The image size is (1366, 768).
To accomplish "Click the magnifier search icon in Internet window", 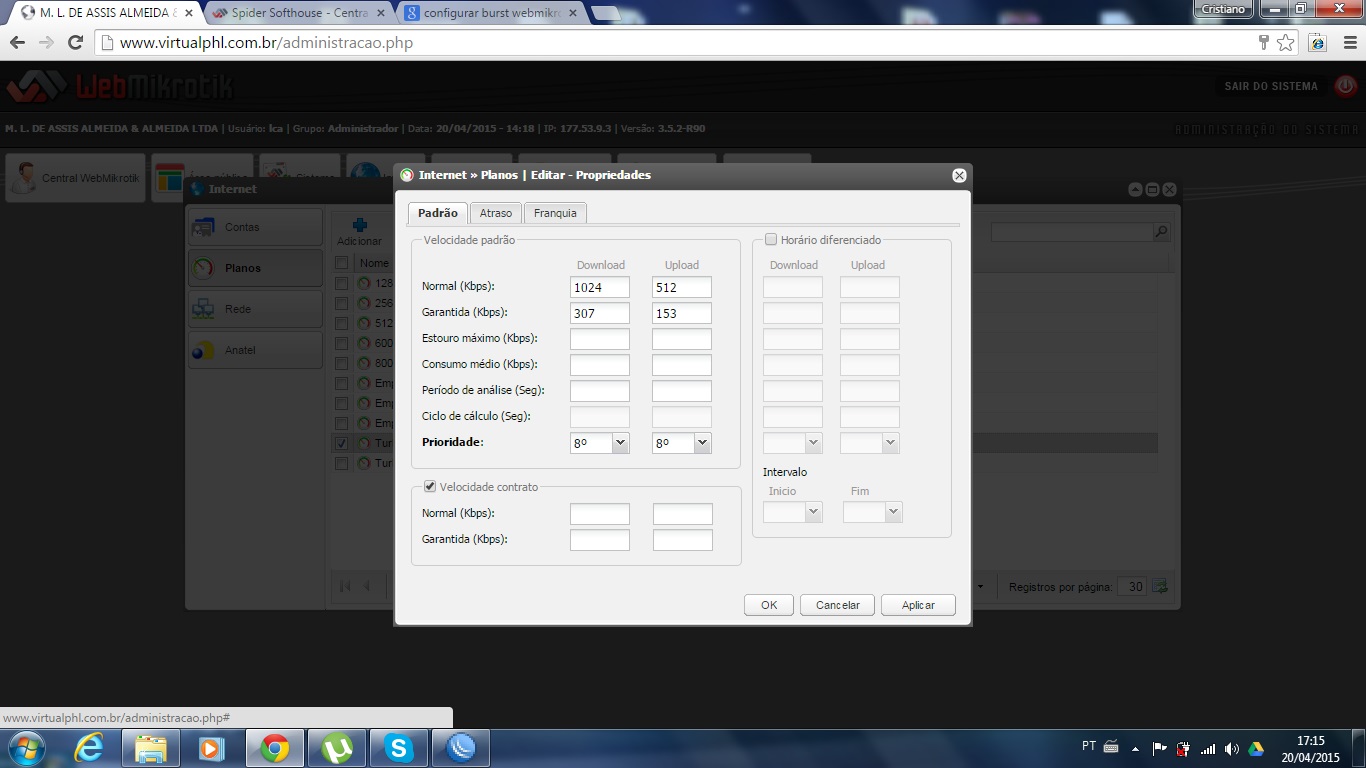I will click(x=1161, y=232).
